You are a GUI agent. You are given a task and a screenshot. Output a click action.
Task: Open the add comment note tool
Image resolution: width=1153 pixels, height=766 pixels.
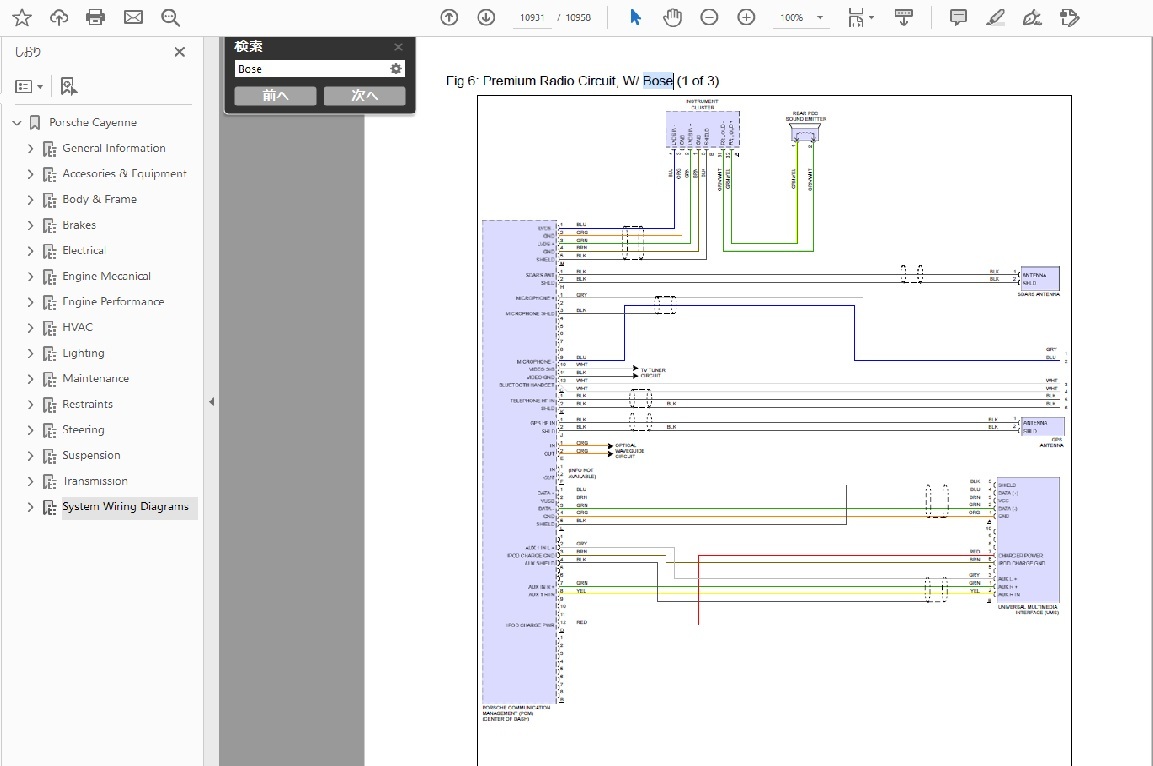point(958,17)
